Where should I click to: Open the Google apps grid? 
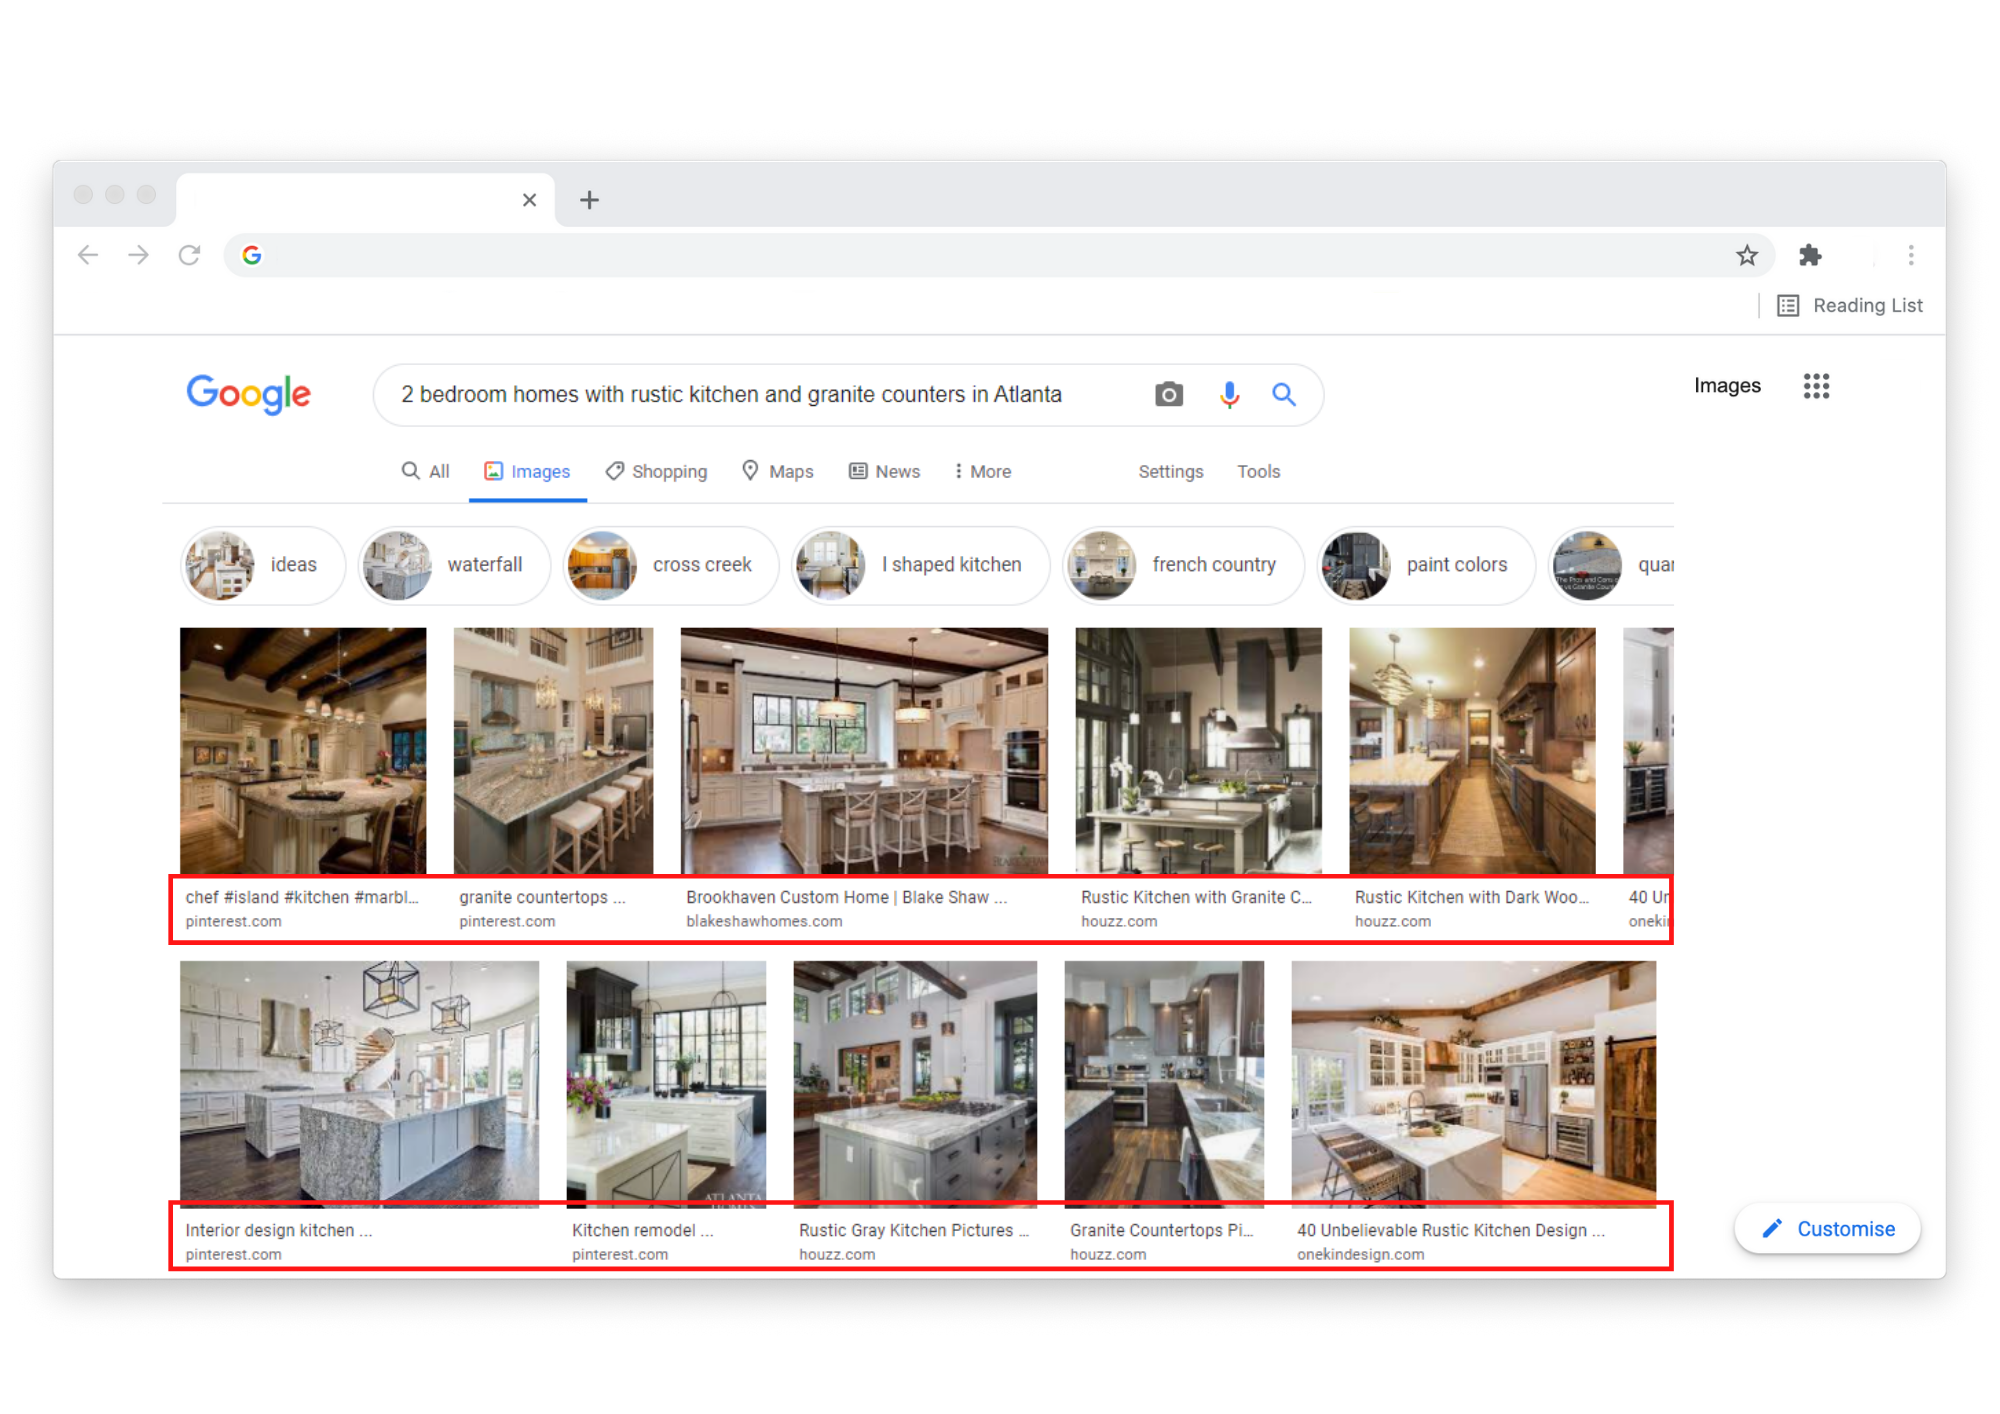(1816, 386)
